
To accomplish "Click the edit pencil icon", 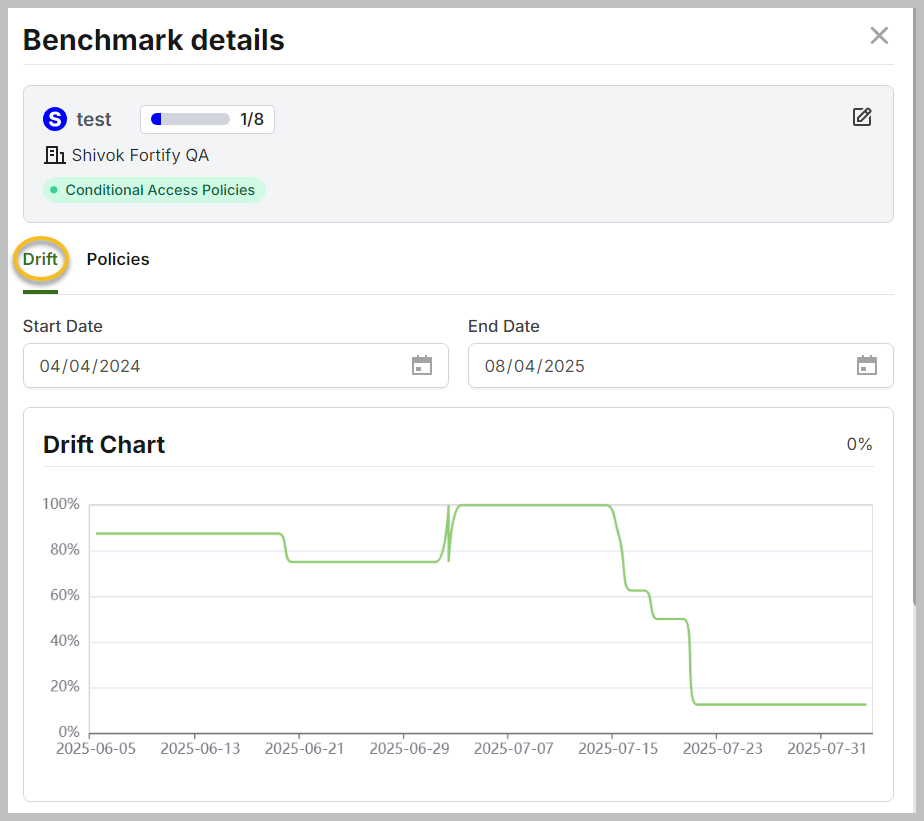I will coord(862,117).
